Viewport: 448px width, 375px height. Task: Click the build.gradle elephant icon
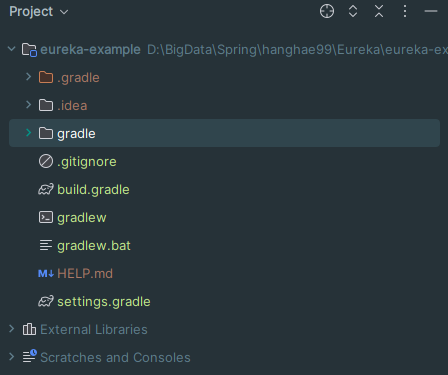pos(46,189)
